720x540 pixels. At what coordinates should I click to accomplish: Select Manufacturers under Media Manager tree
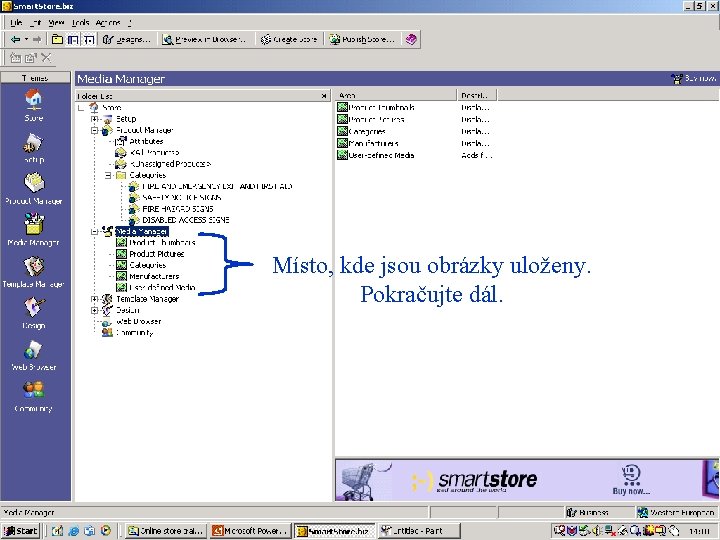coord(154,276)
